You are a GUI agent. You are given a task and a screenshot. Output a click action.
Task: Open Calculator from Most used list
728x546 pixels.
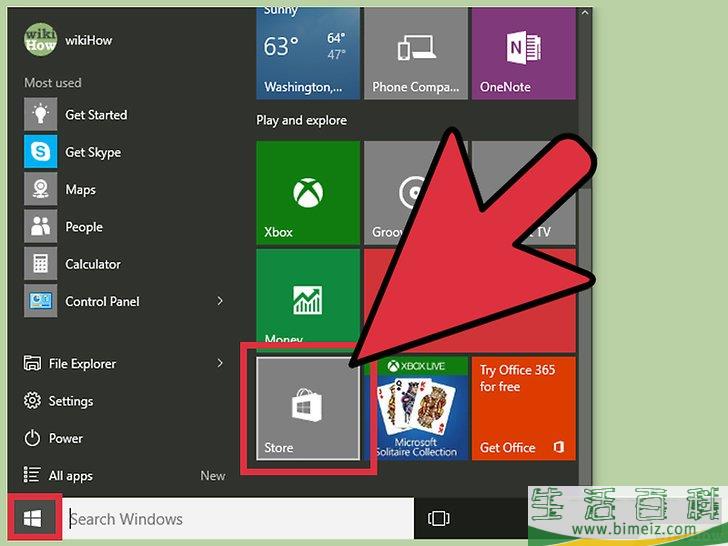[x=92, y=264]
